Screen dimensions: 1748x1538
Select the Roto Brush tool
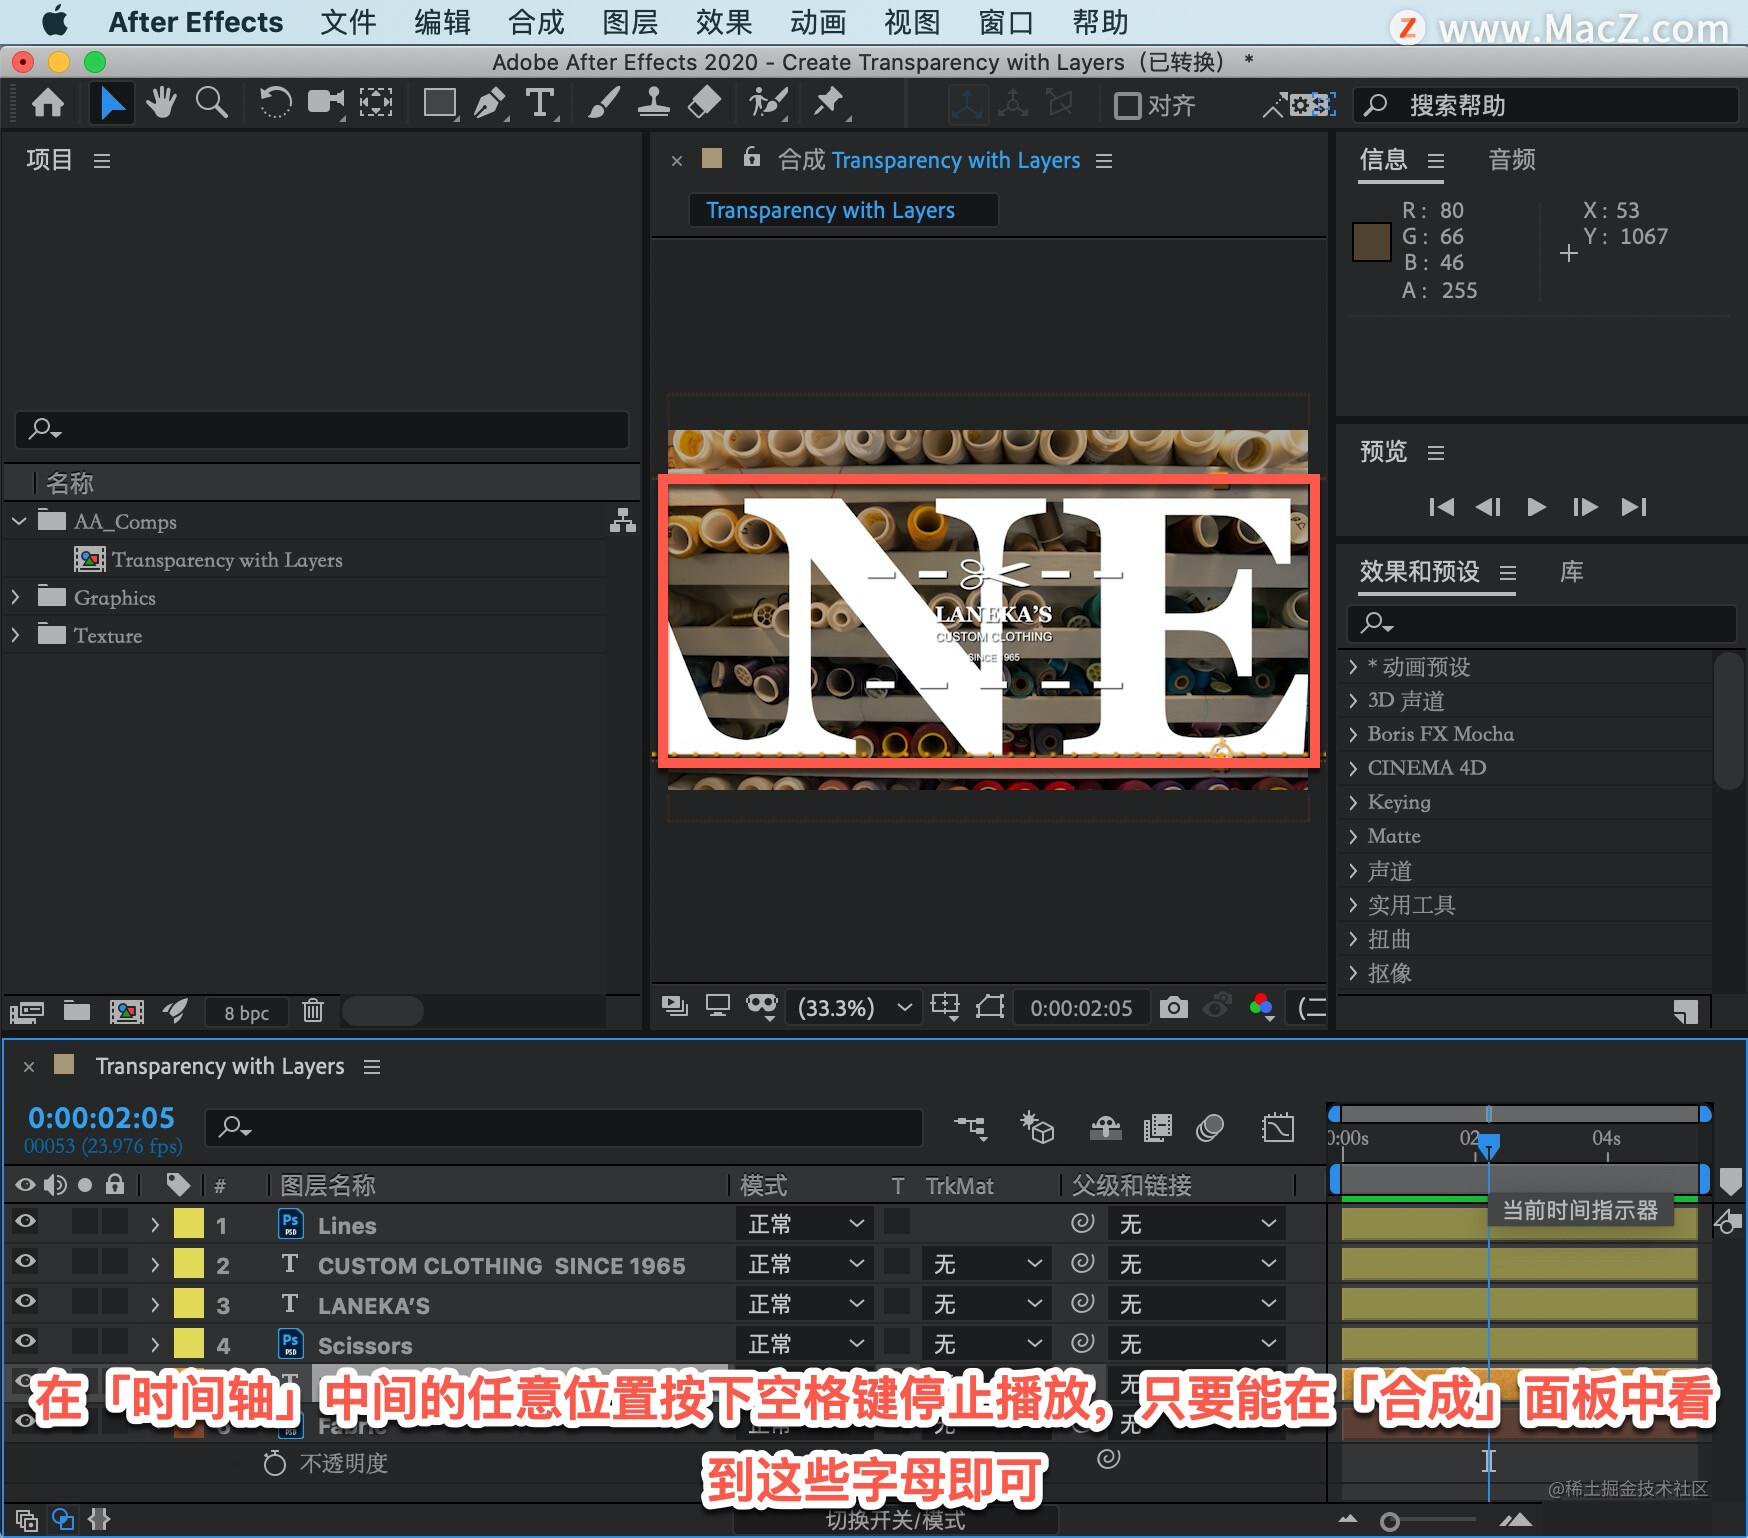(766, 103)
